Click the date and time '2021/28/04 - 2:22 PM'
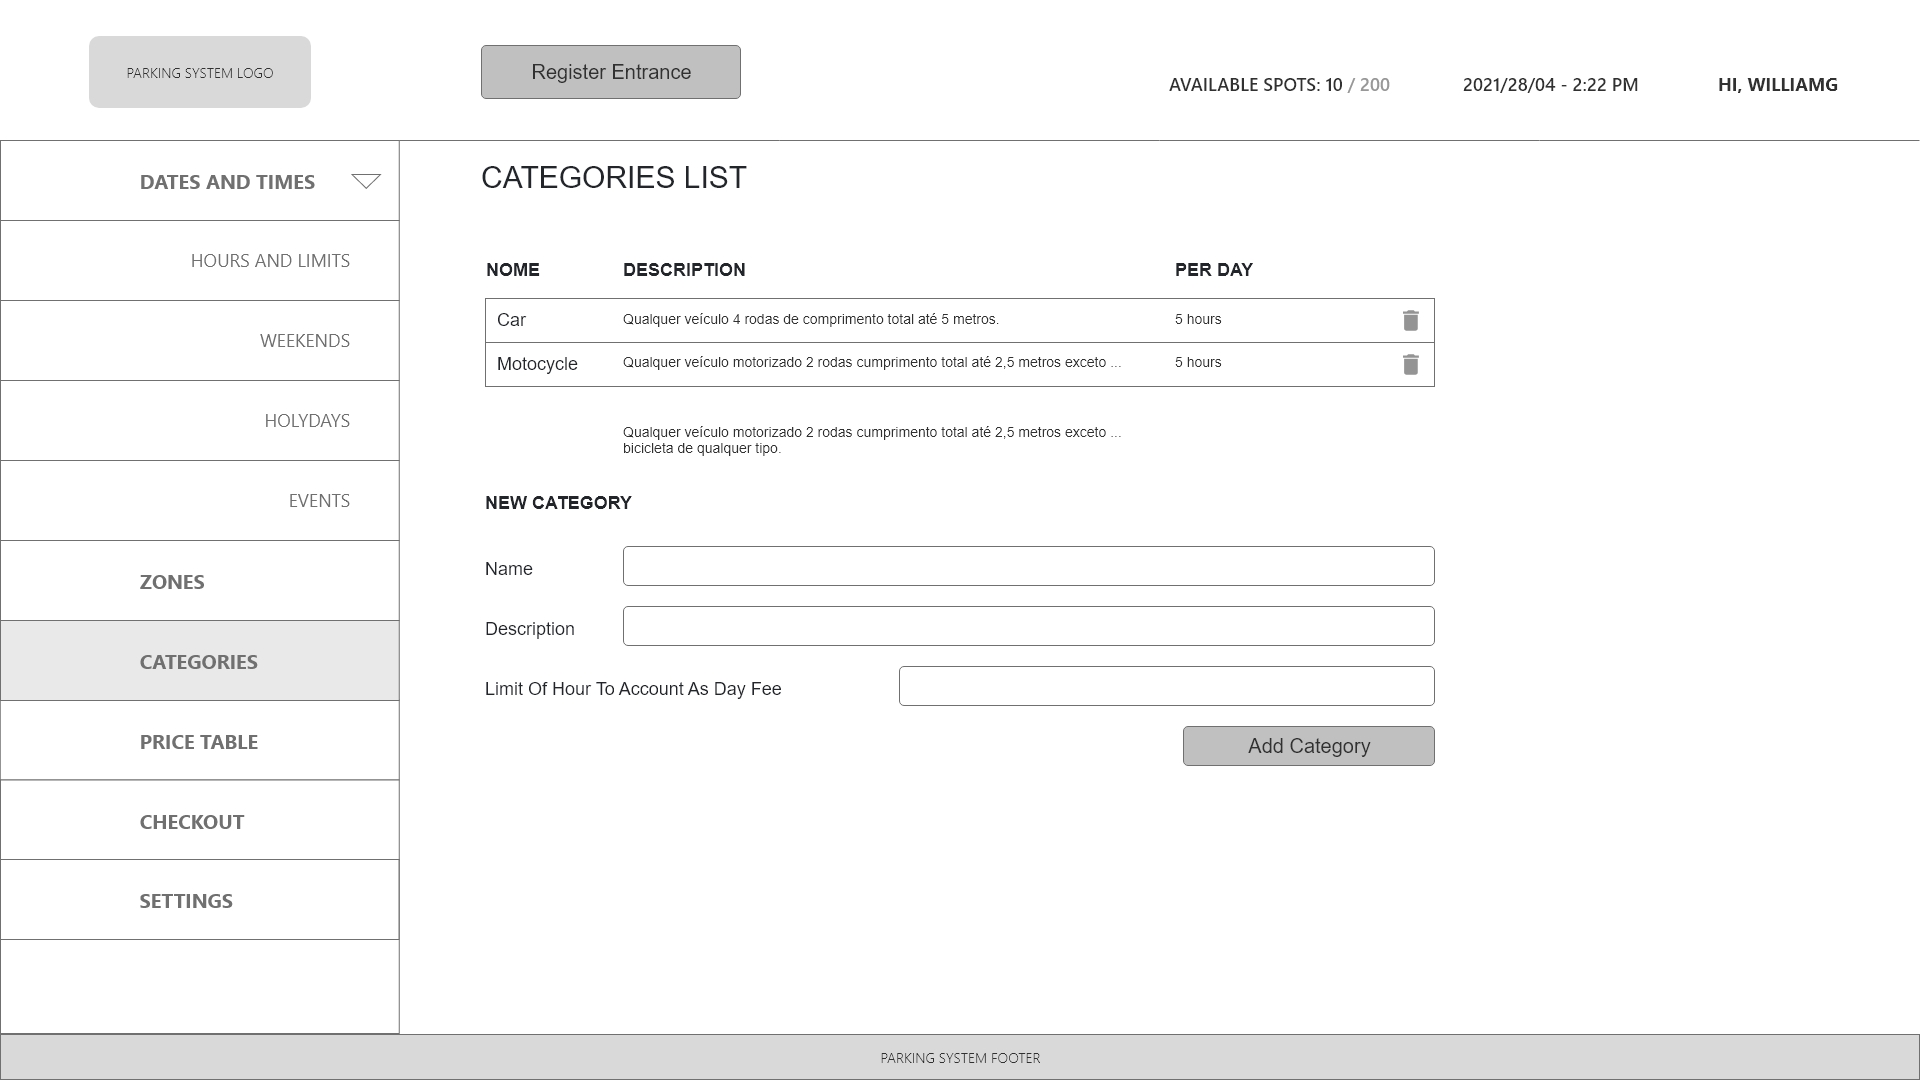The height and width of the screenshot is (1080, 1920). pyautogui.click(x=1550, y=85)
